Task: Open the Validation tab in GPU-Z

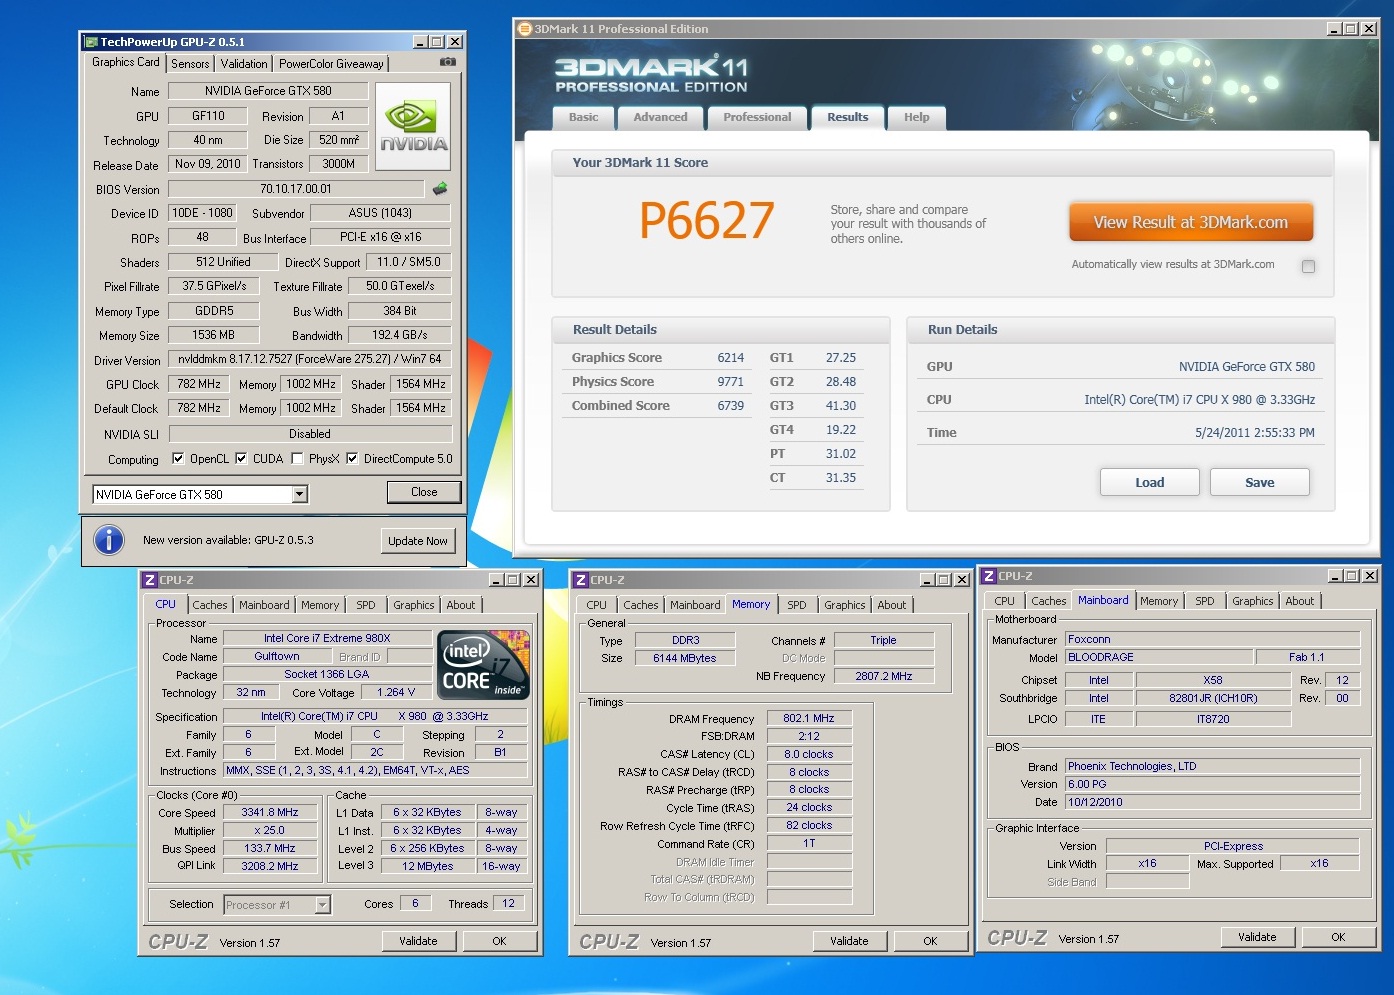Action: tap(244, 64)
